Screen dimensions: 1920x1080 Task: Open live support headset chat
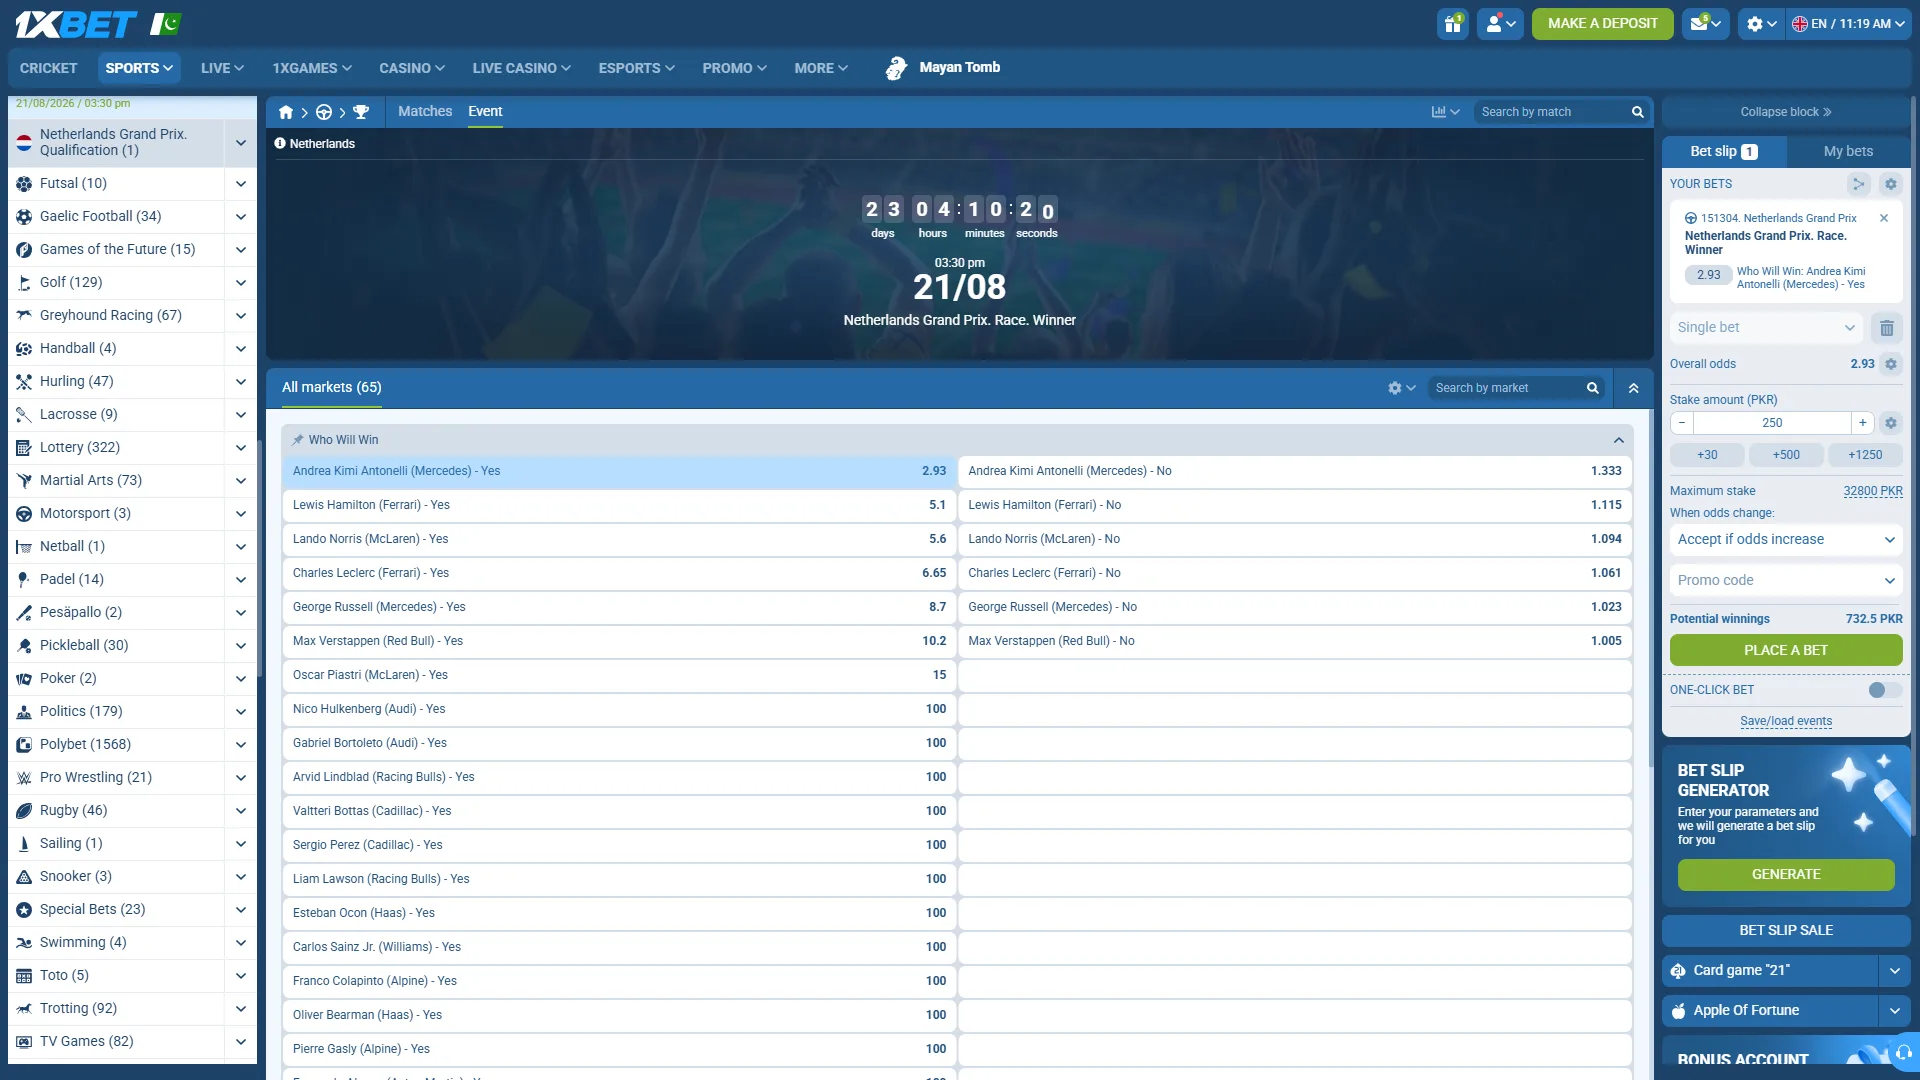[x=1903, y=1052]
